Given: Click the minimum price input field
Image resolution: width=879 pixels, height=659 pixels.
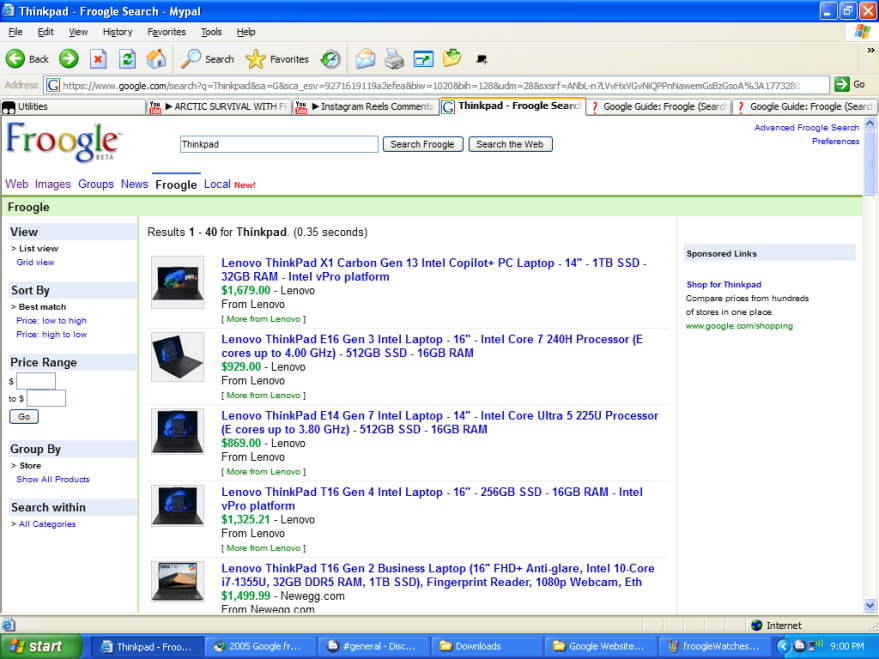Looking at the screenshot, I should tap(36, 381).
